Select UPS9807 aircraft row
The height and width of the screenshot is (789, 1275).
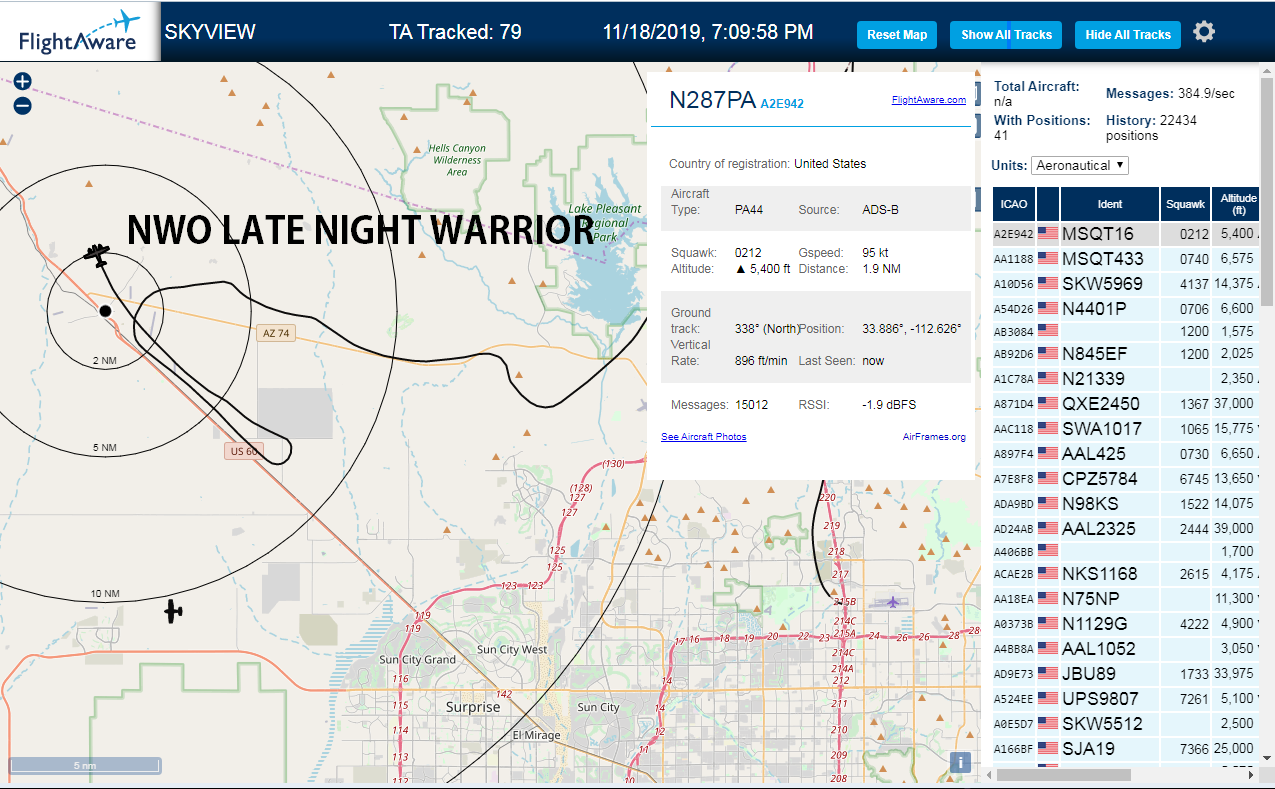click(x=1126, y=699)
